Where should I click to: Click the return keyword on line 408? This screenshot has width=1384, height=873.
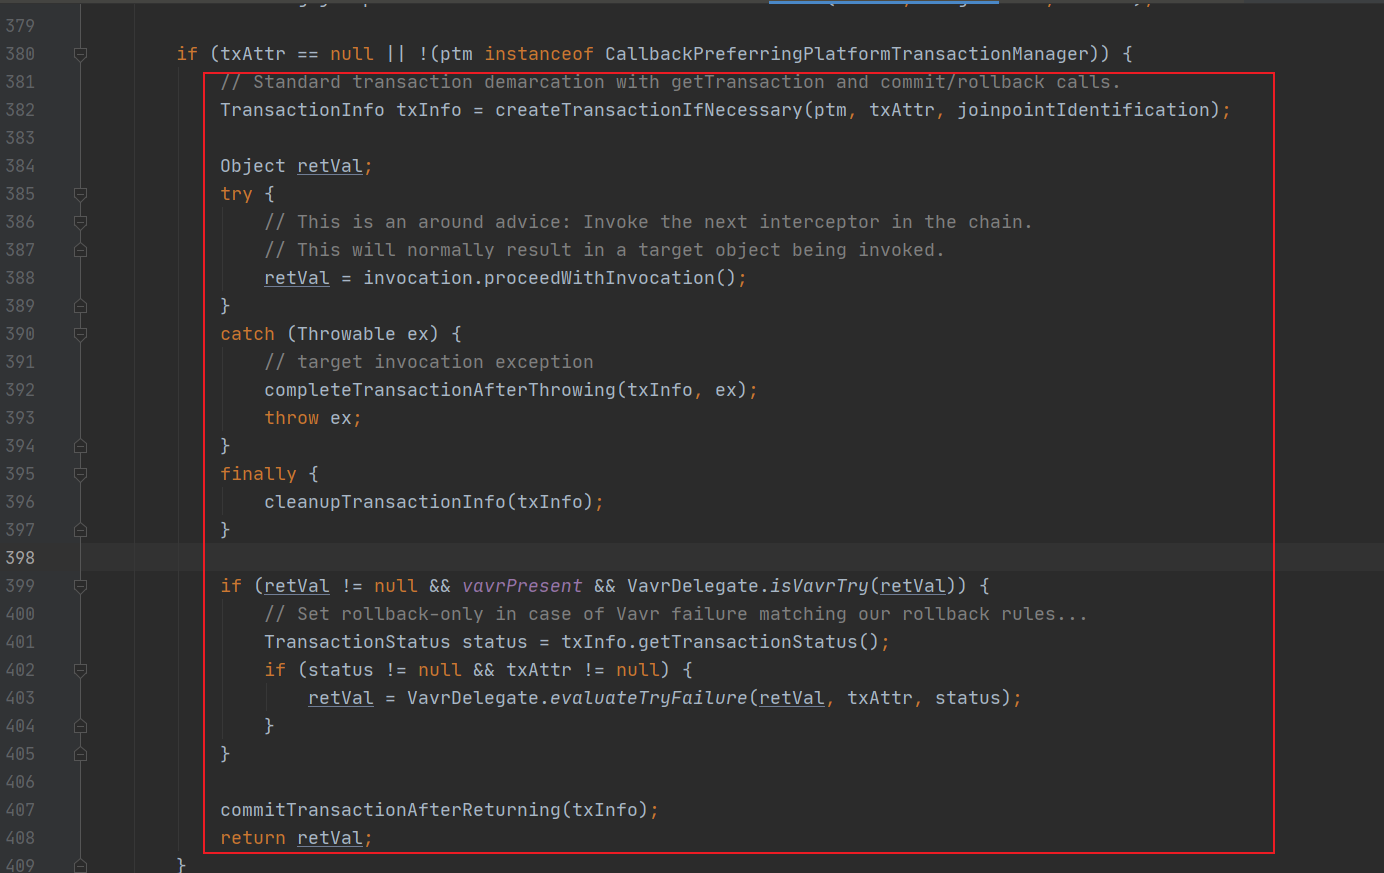tap(253, 838)
